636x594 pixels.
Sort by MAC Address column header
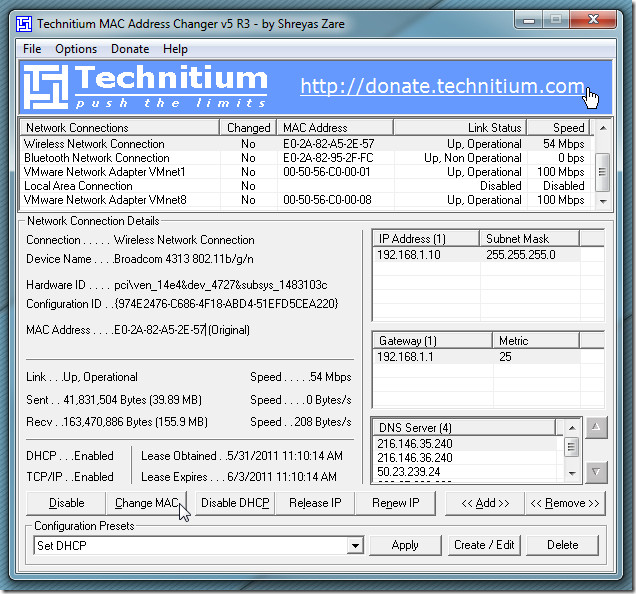click(x=335, y=128)
